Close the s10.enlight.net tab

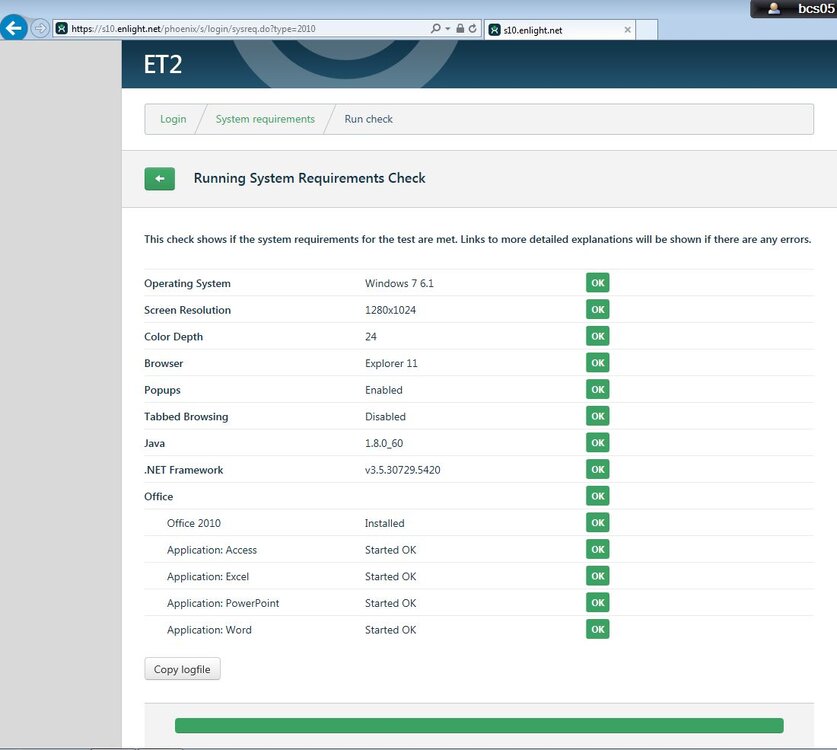(628, 30)
